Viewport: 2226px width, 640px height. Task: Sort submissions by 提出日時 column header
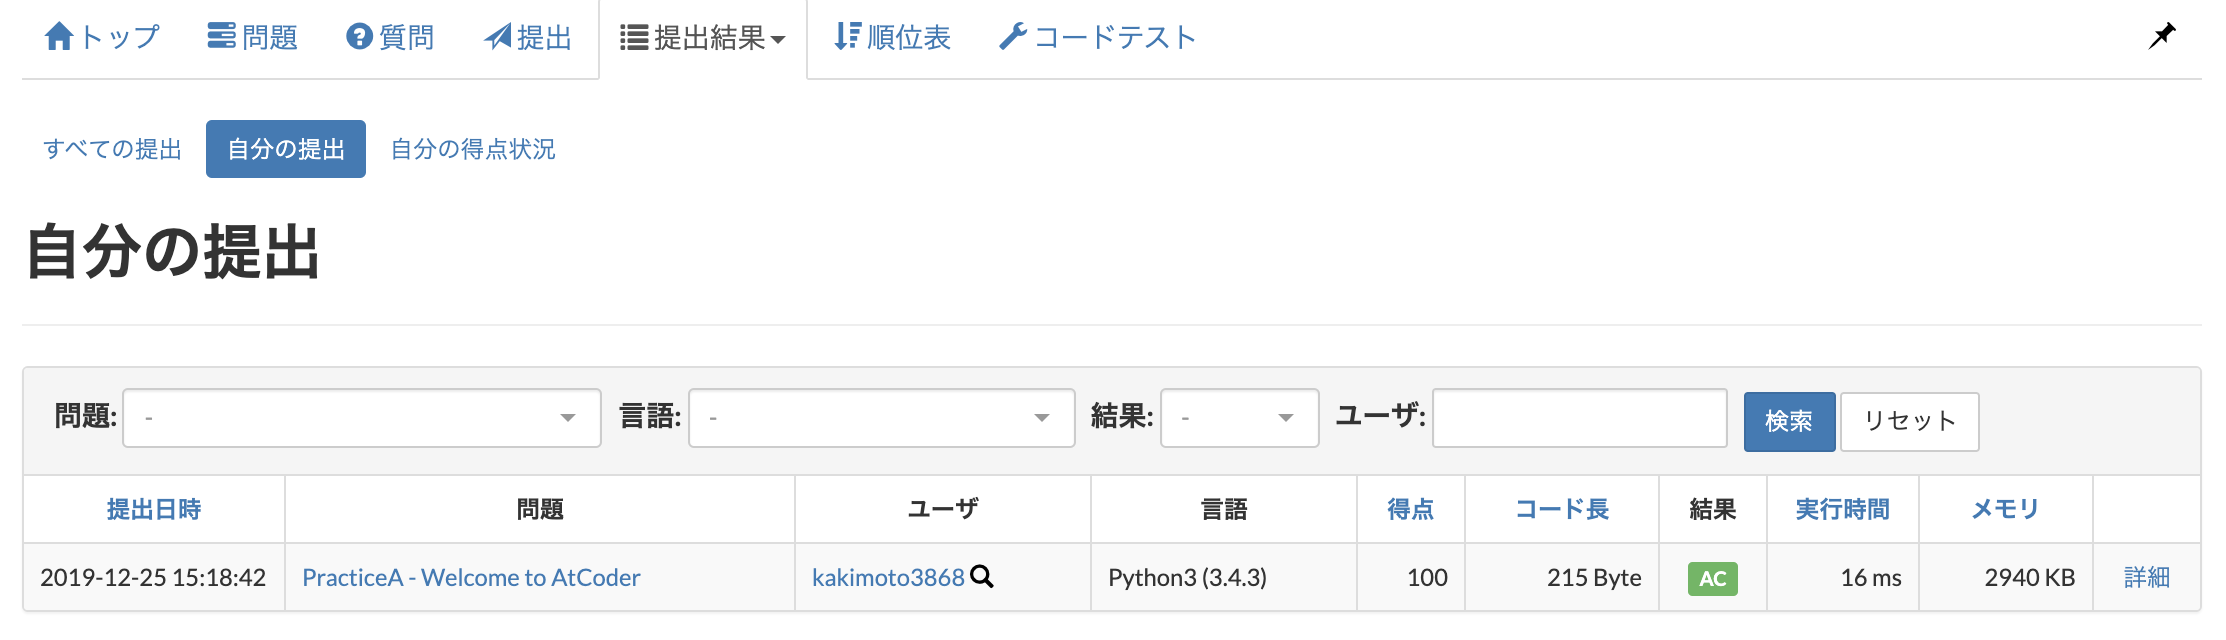point(154,509)
